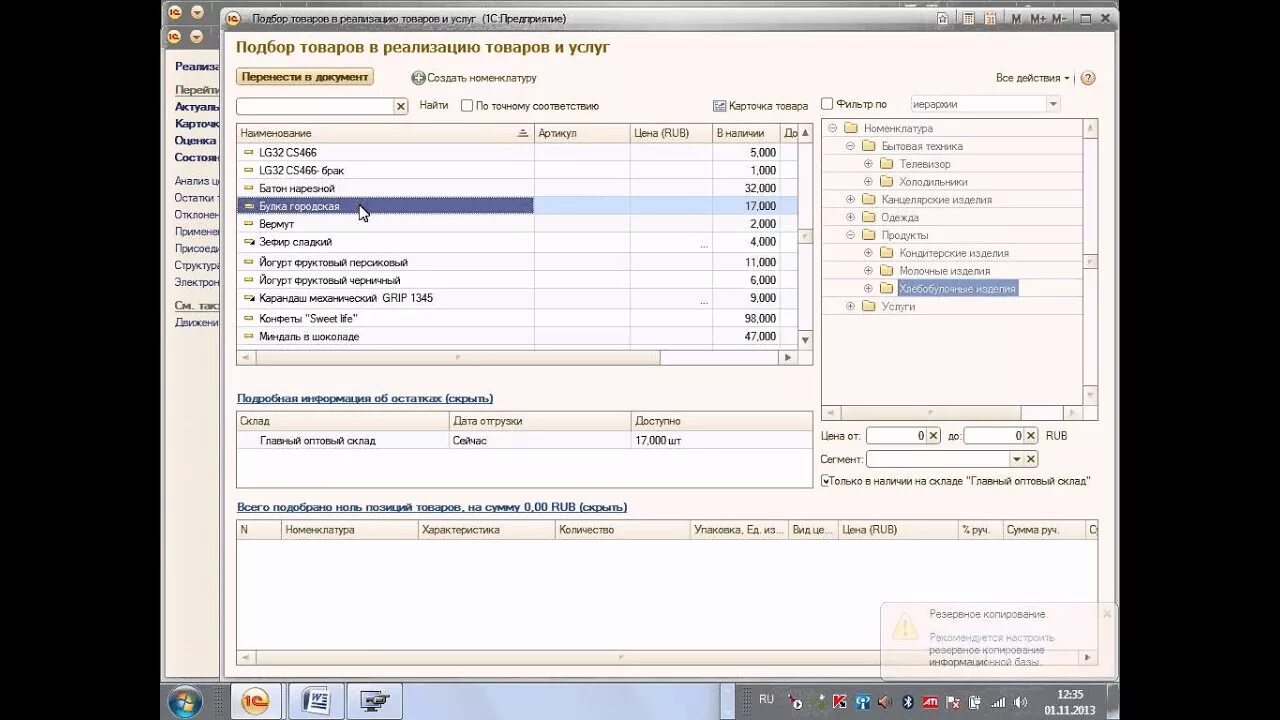This screenshot has height=720, width=1280.
Task: Clear the 'до' price field value
Action: click(1031, 436)
